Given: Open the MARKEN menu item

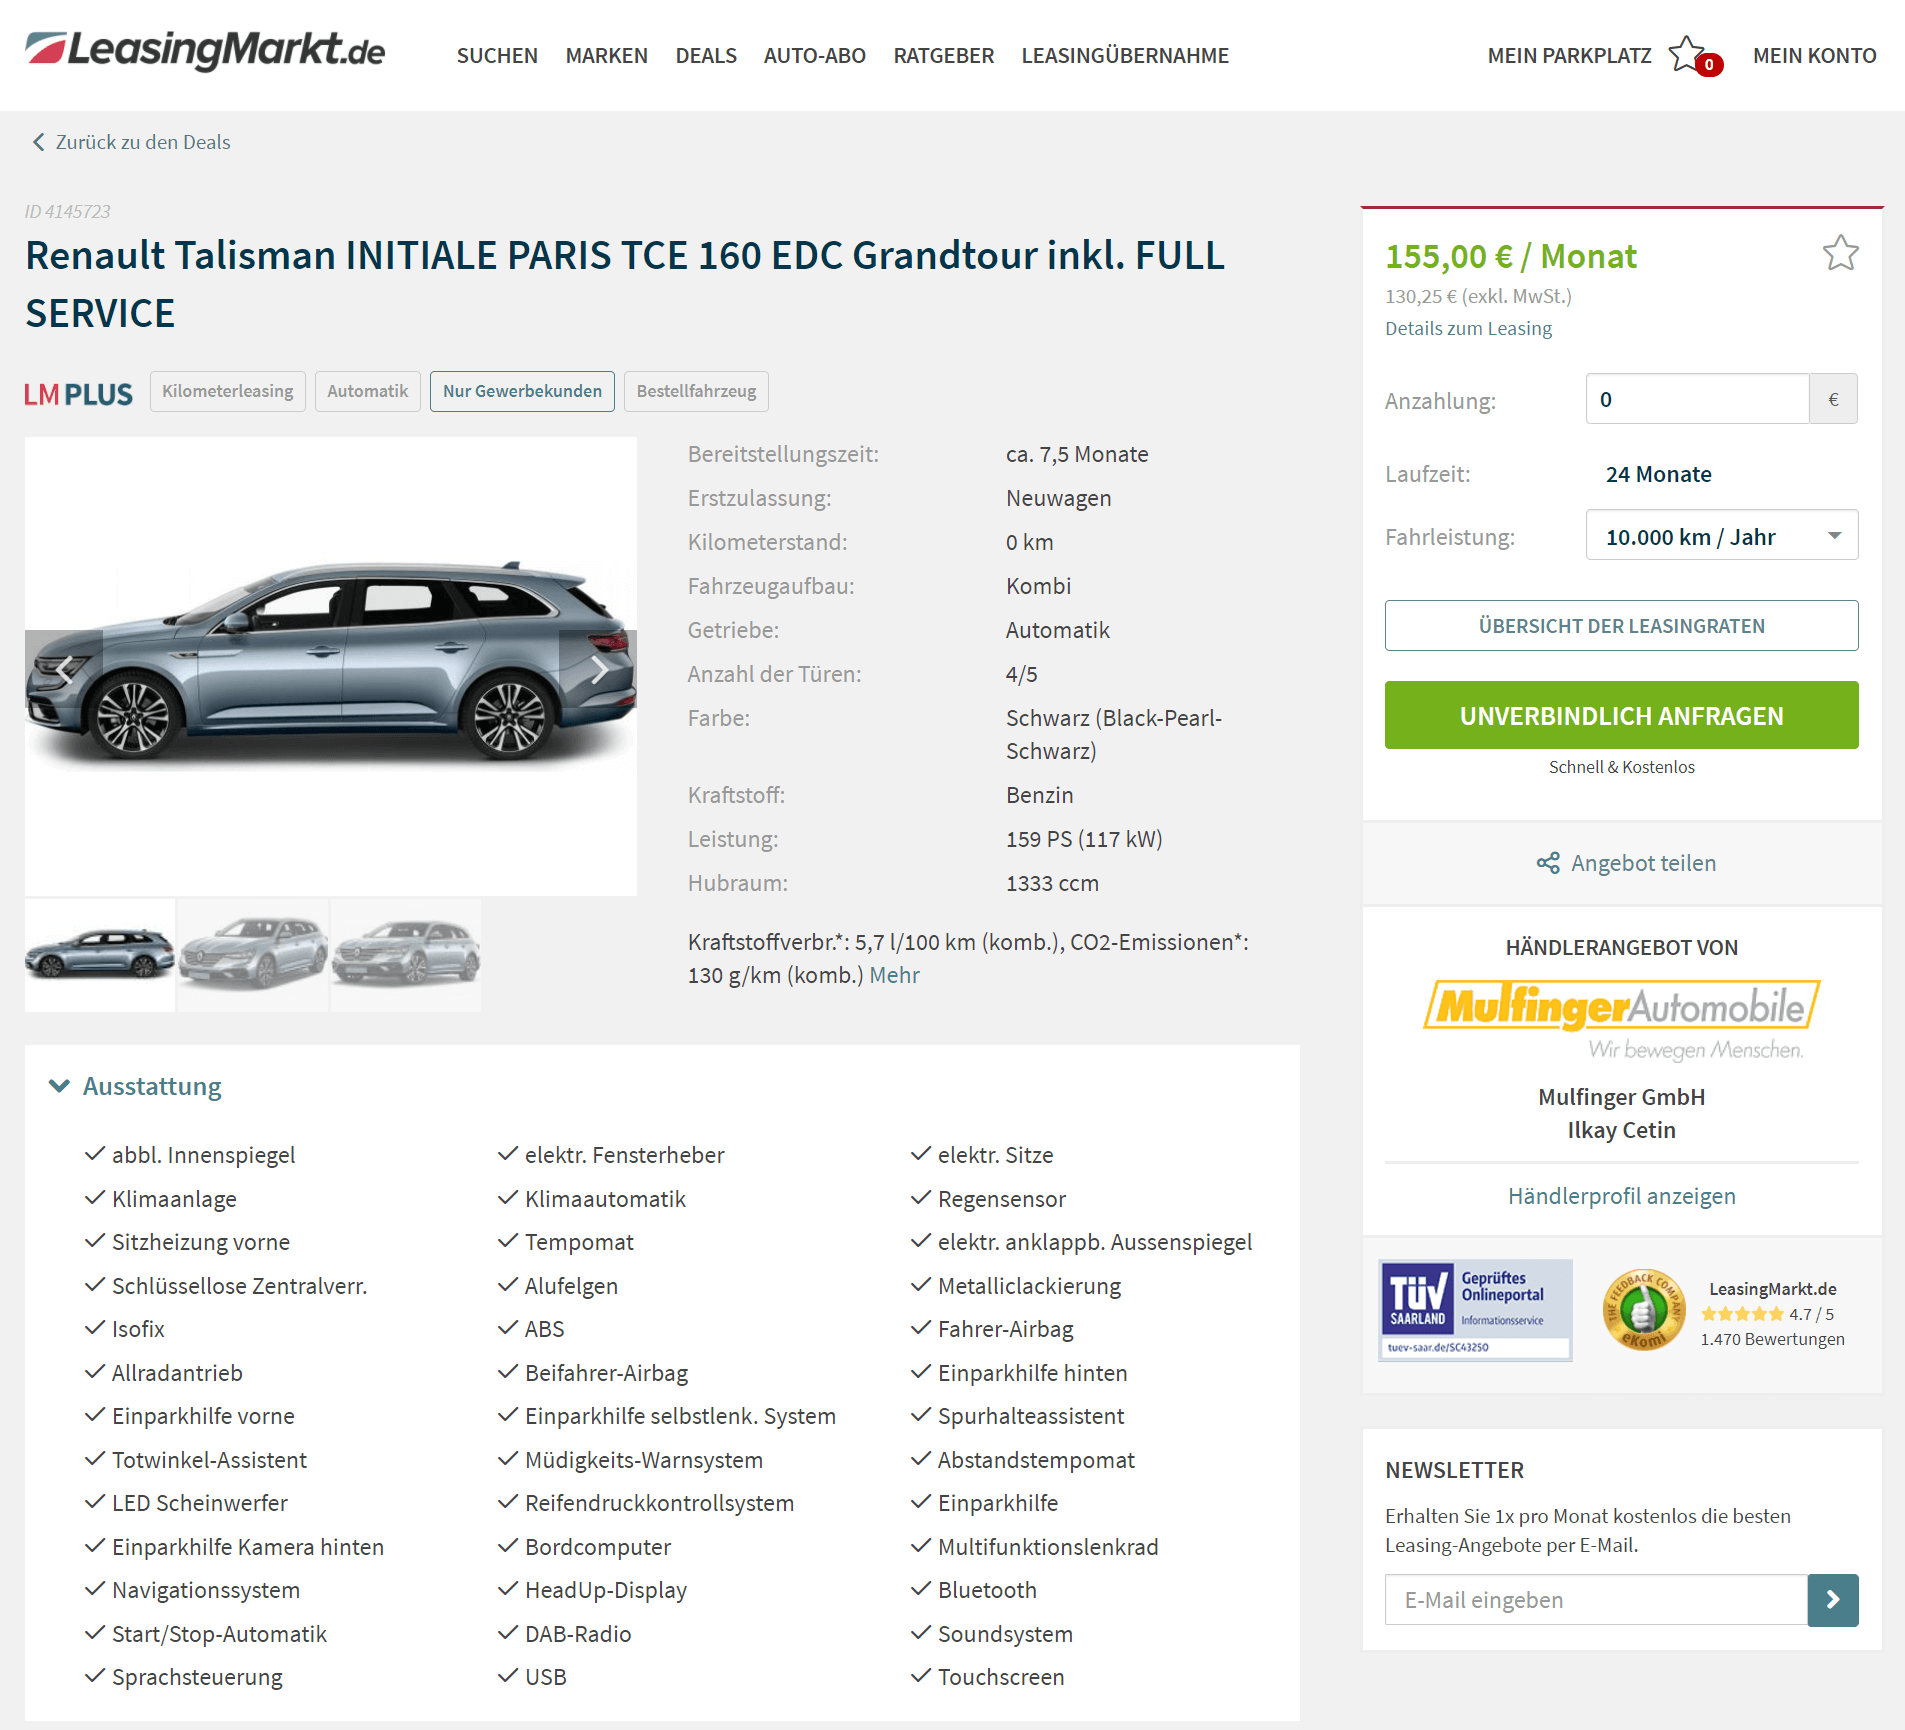Looking at the screenshot, I should [606, 56].
